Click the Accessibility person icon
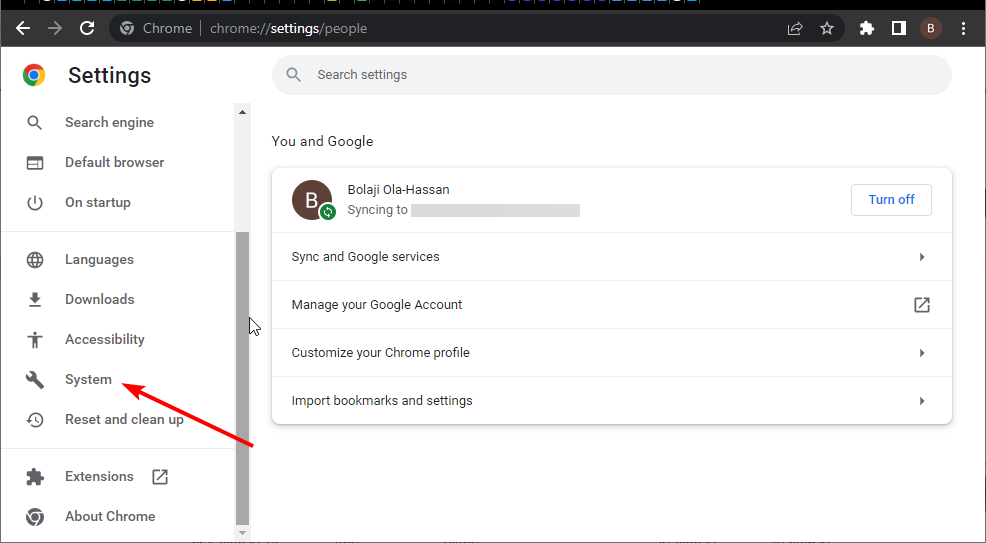This screenshot has width=986, height=543. [x=35, y=339]
